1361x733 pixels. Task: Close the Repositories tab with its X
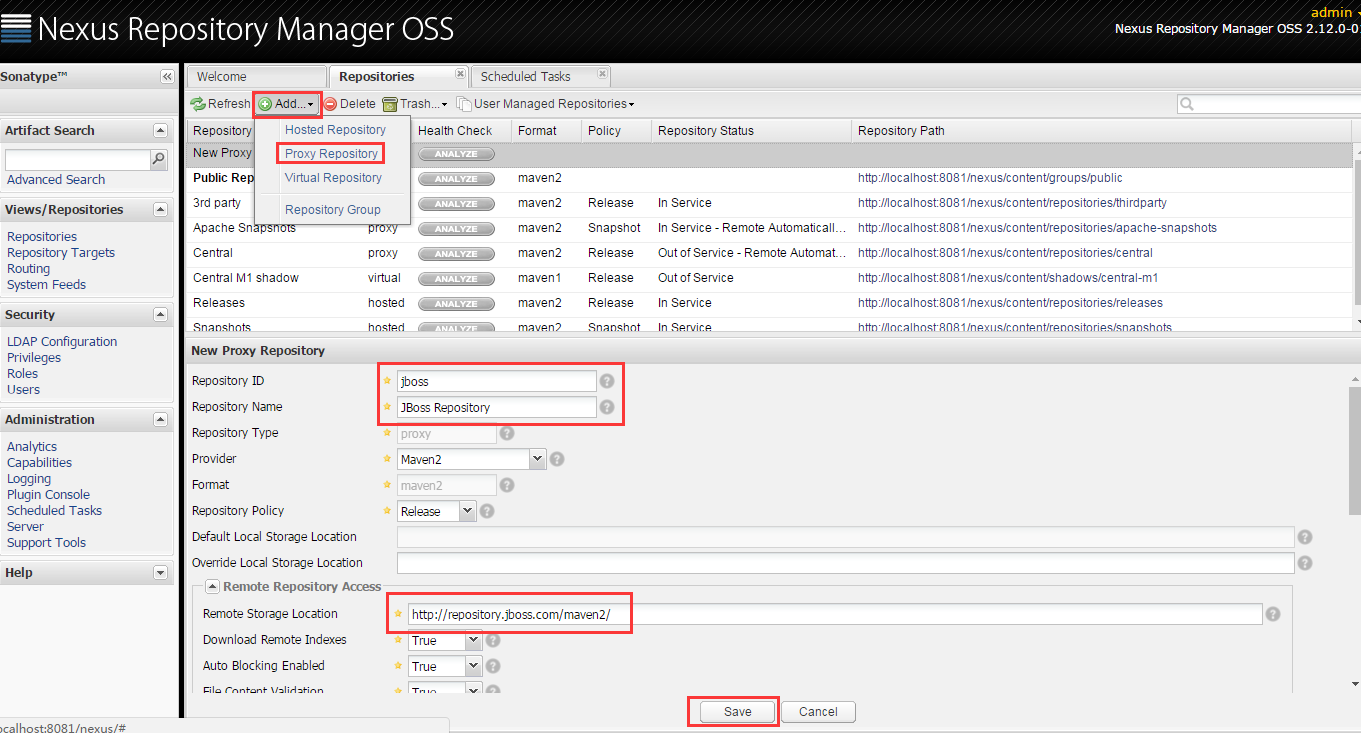coord(460,74)
